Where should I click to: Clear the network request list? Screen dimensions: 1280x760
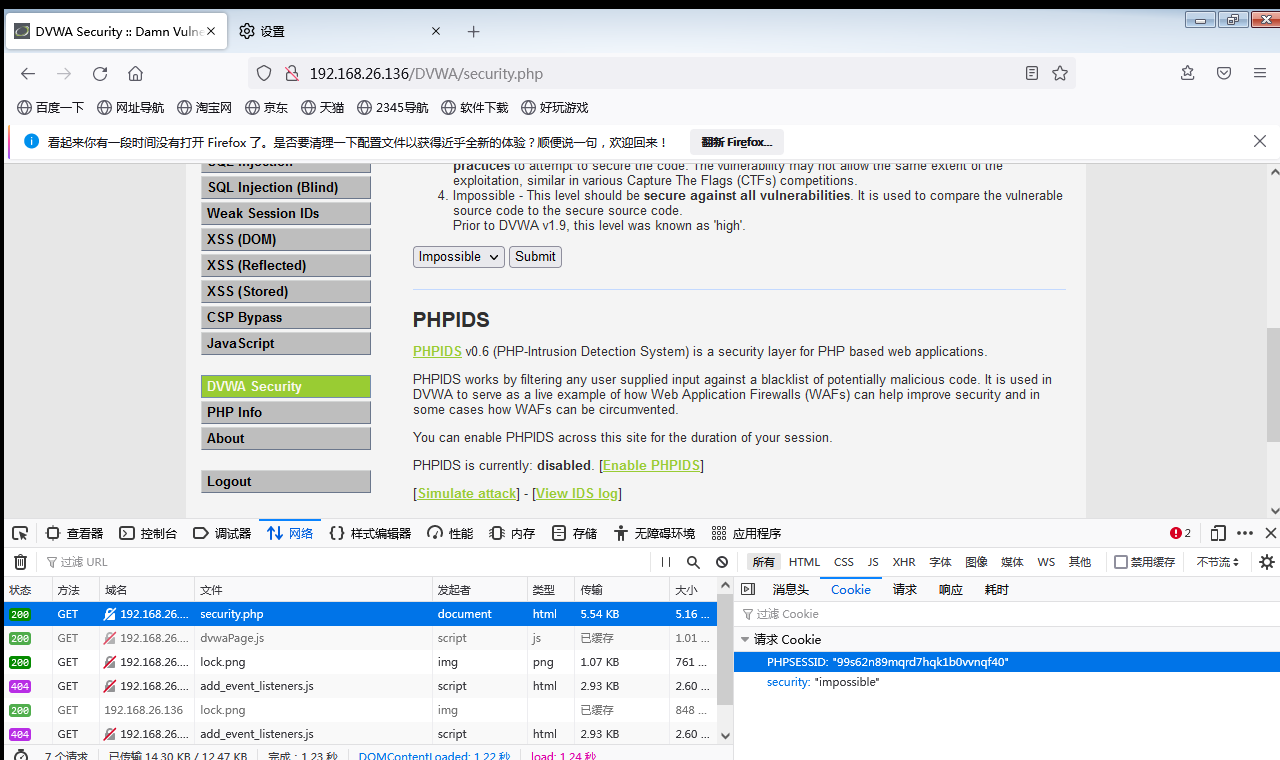(20, 562)
